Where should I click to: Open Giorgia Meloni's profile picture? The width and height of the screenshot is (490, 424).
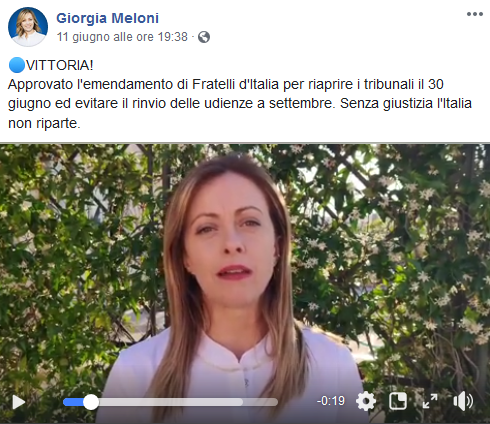click(28, 27)
